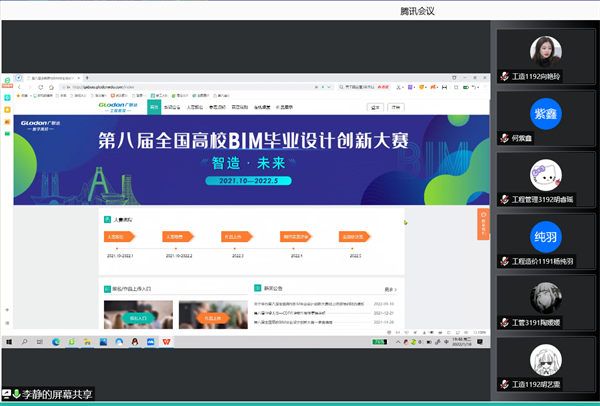Click the taskbar search magnifier icon
Viewport: 600px width, 406px height.
click(24, 342)
